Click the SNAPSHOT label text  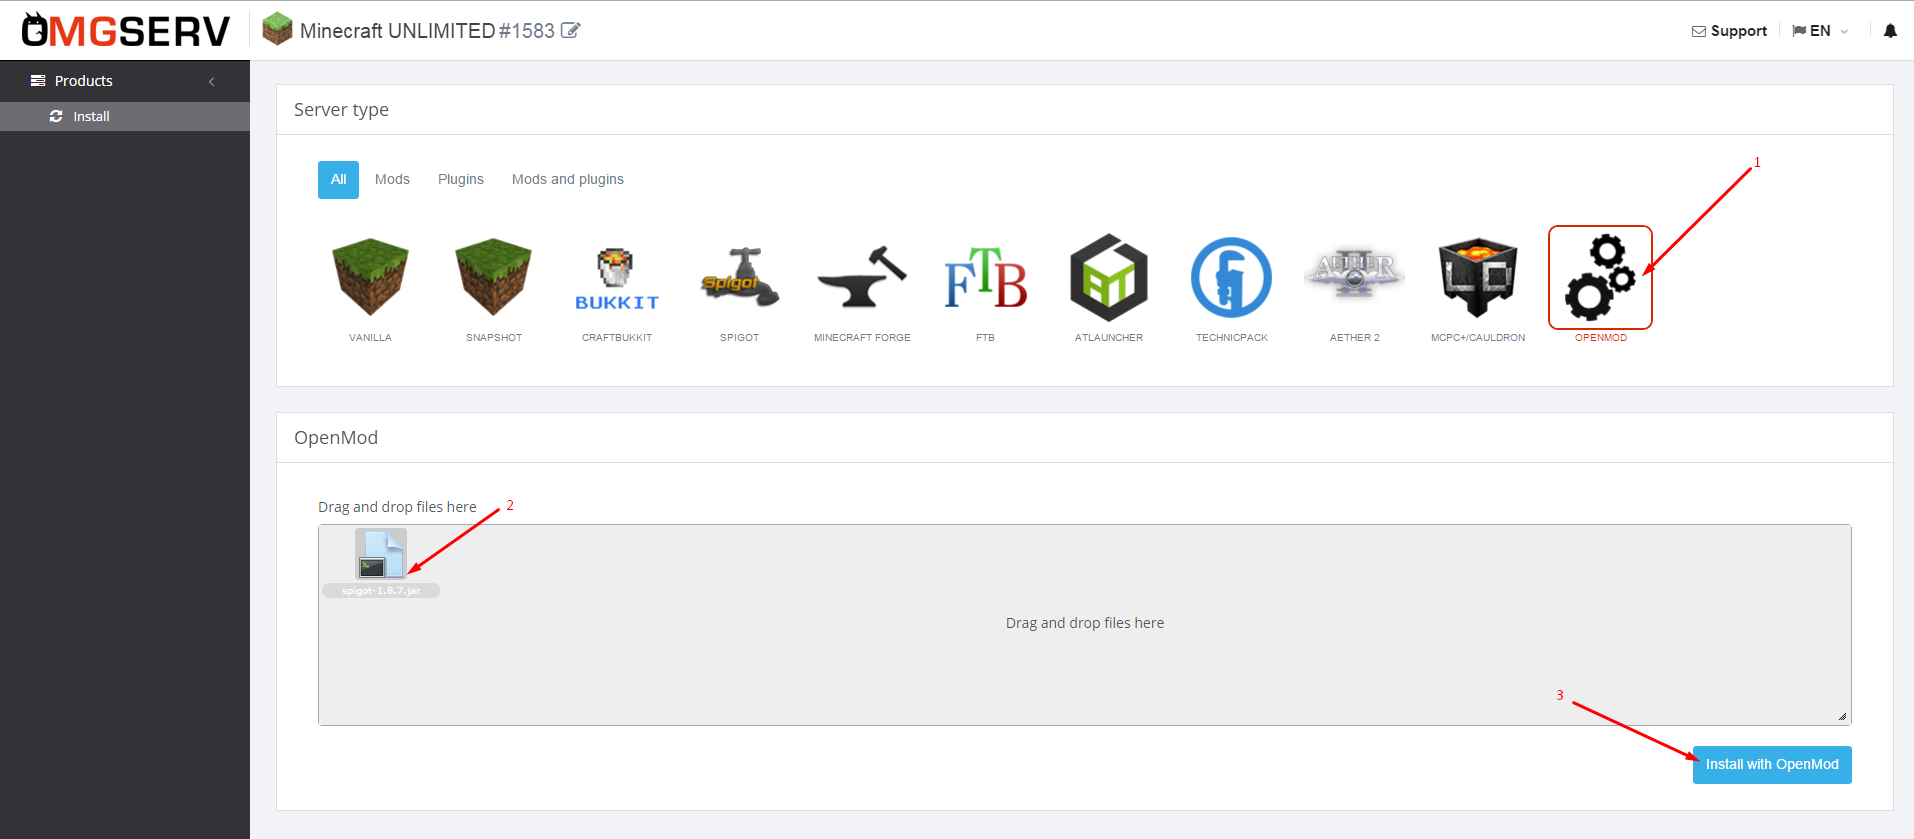tap(494, 338)
